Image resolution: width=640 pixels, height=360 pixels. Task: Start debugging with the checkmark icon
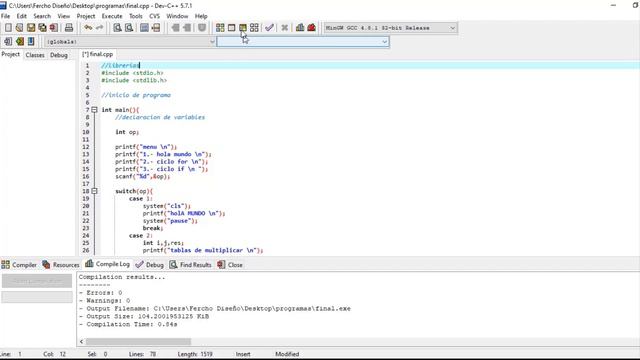click(269, 28)
